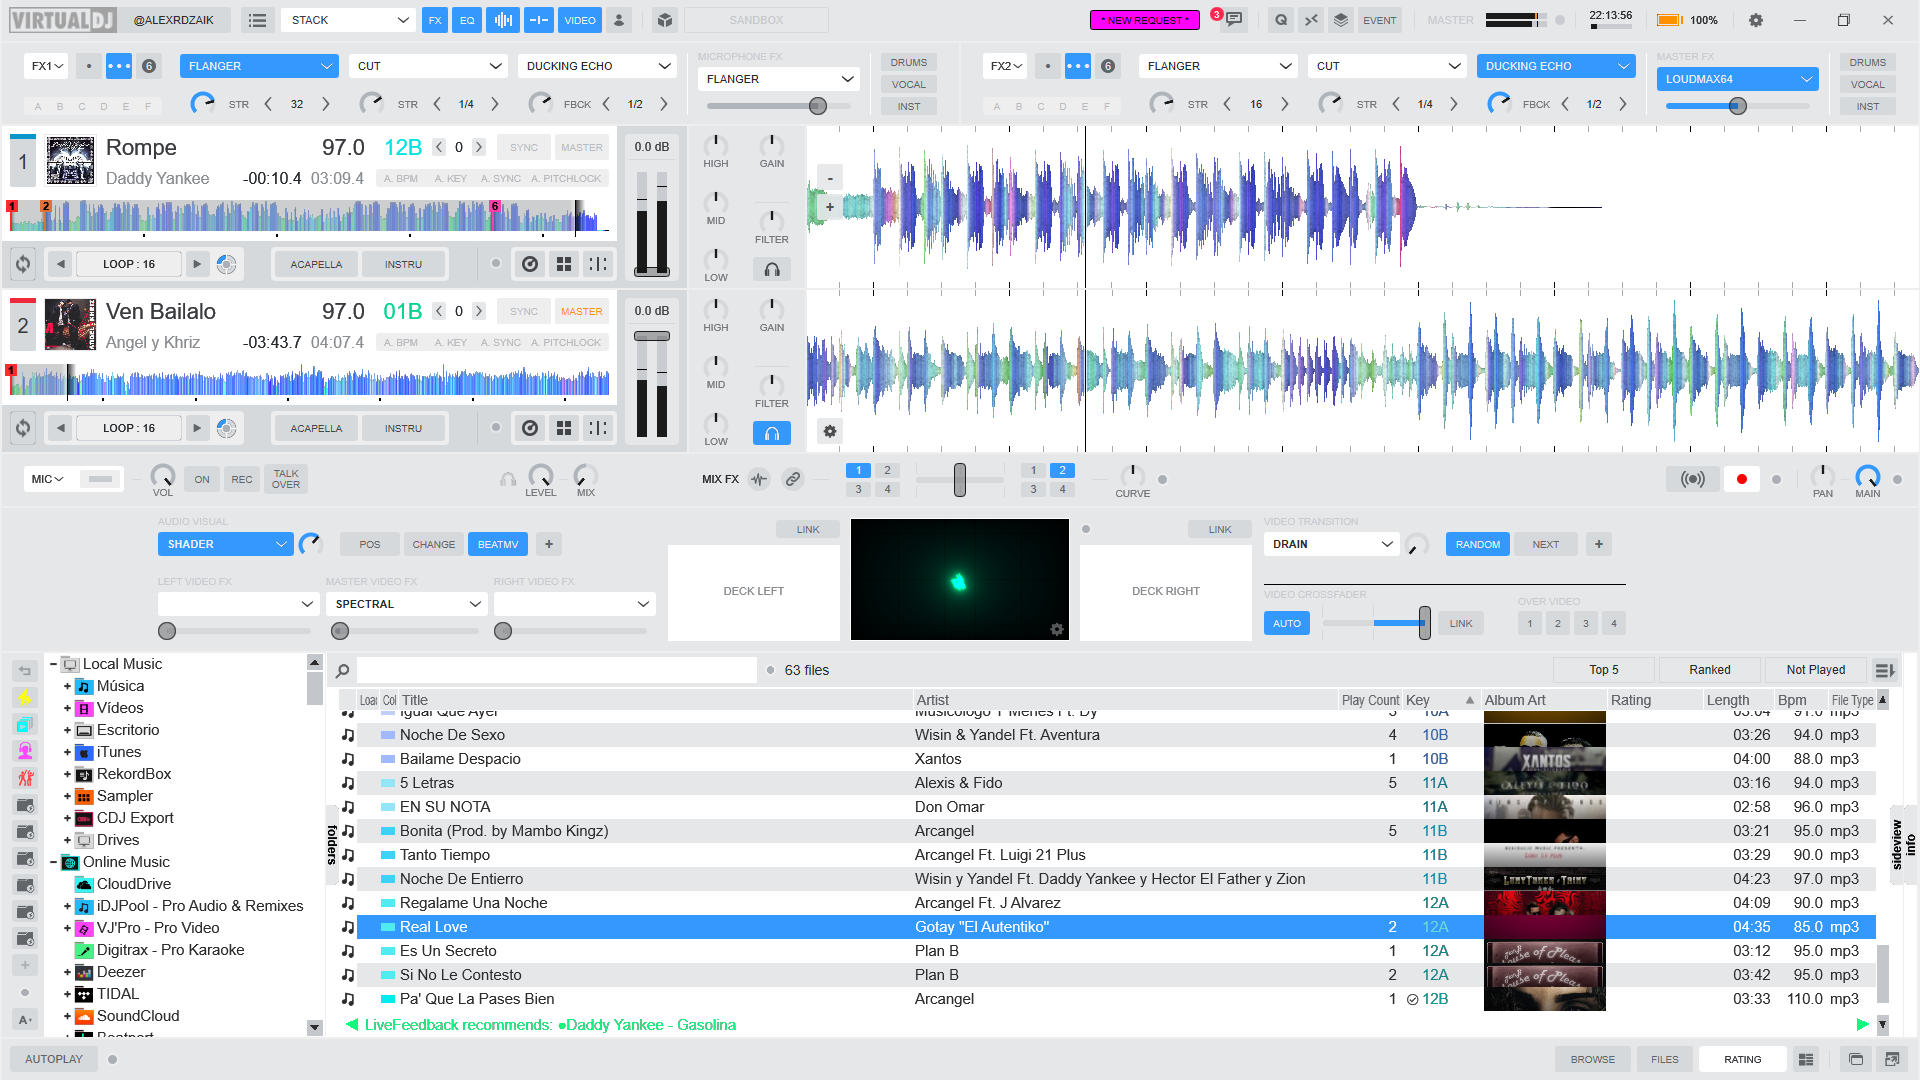This screenshot has width=1920, height=1080.
Task: Enable SYNC on deck 1
Action: click(523, 147)
